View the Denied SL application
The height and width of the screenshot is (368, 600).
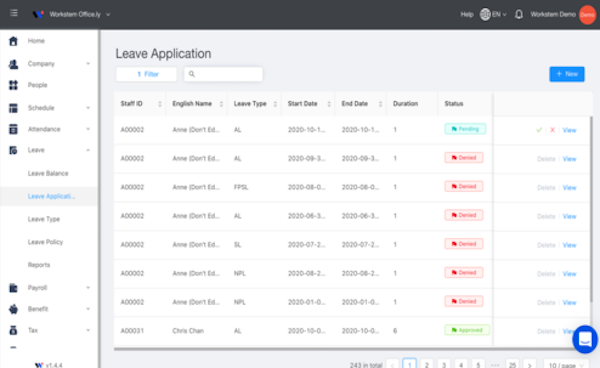[569, 245]
